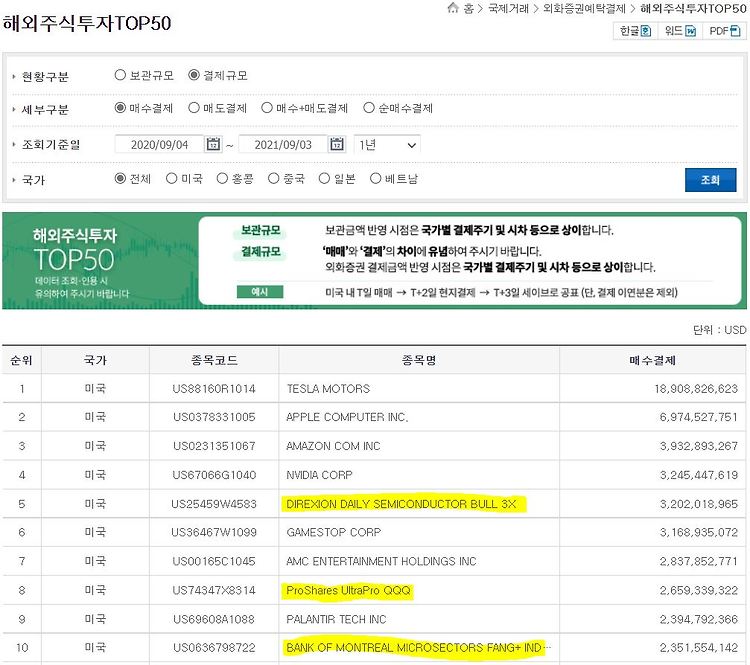750x665 pixels.
Task: Click AMAZON COM INC row name
Action: (x=333, y=446)
